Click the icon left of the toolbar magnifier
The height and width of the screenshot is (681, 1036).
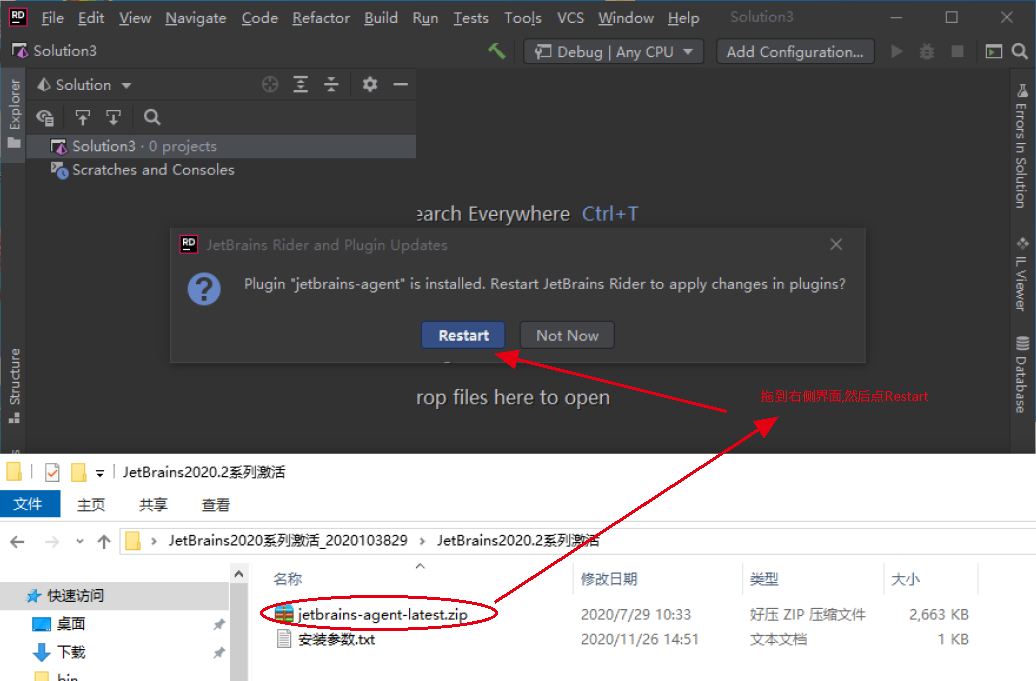point(994,52)
